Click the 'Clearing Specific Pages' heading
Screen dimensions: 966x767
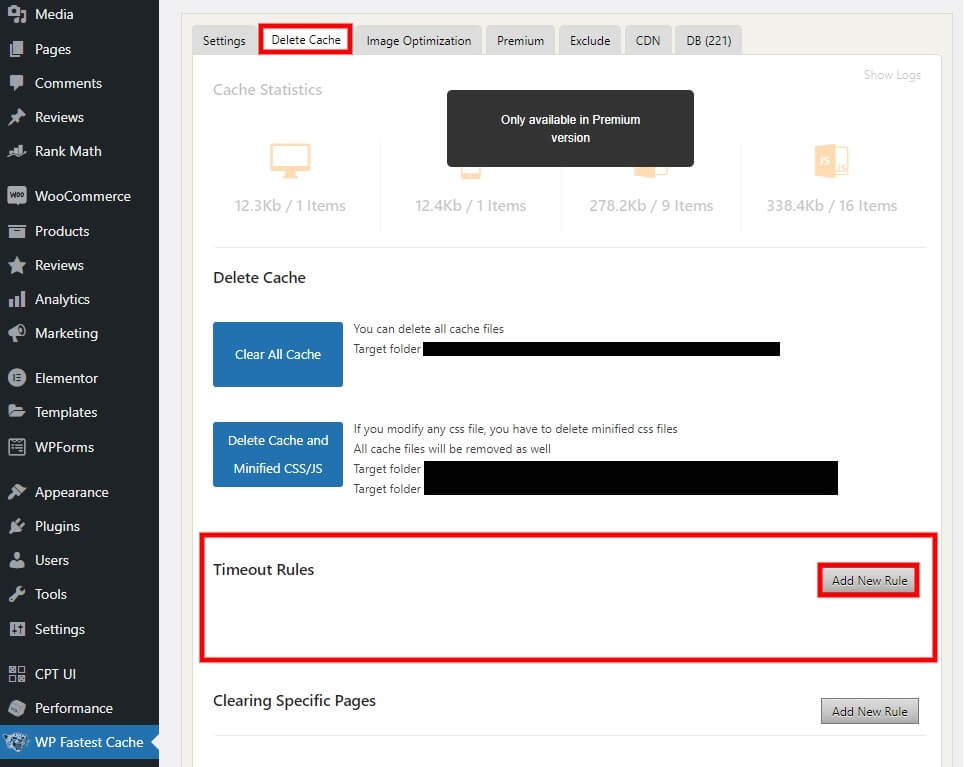294,700
